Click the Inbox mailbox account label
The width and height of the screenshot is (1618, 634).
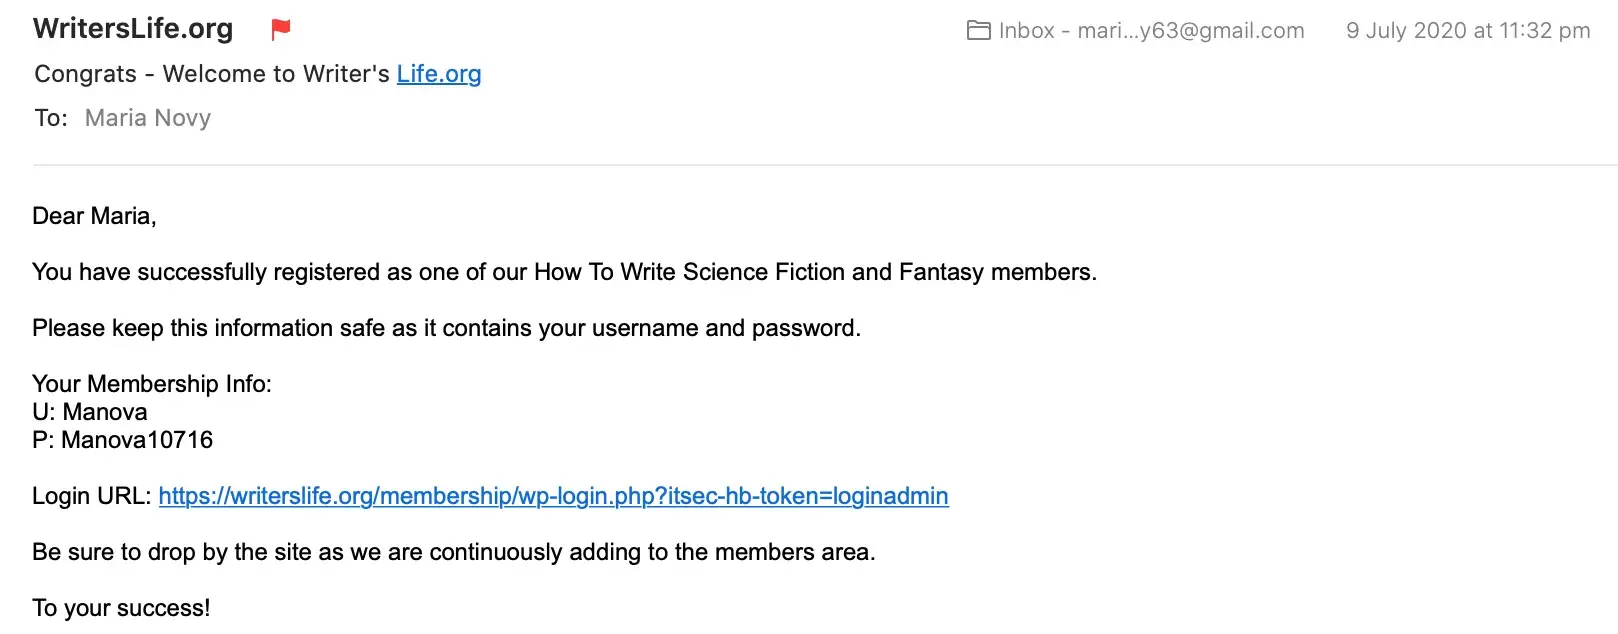(1151, 31)
